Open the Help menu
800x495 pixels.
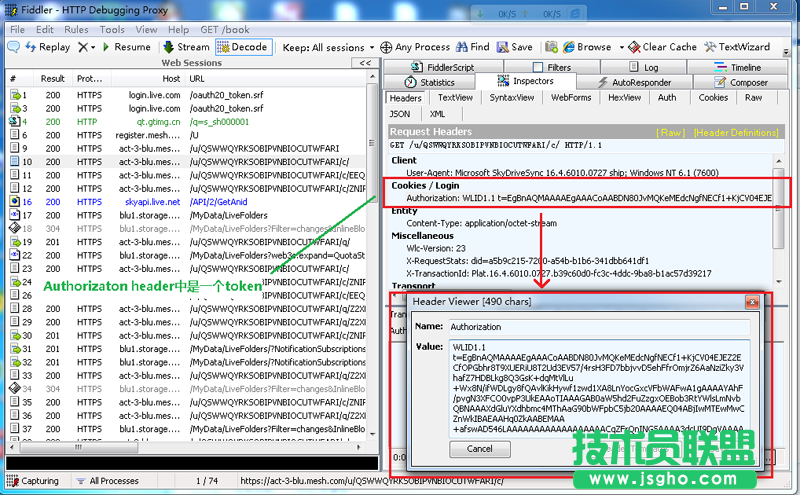(x=178, y=30)
